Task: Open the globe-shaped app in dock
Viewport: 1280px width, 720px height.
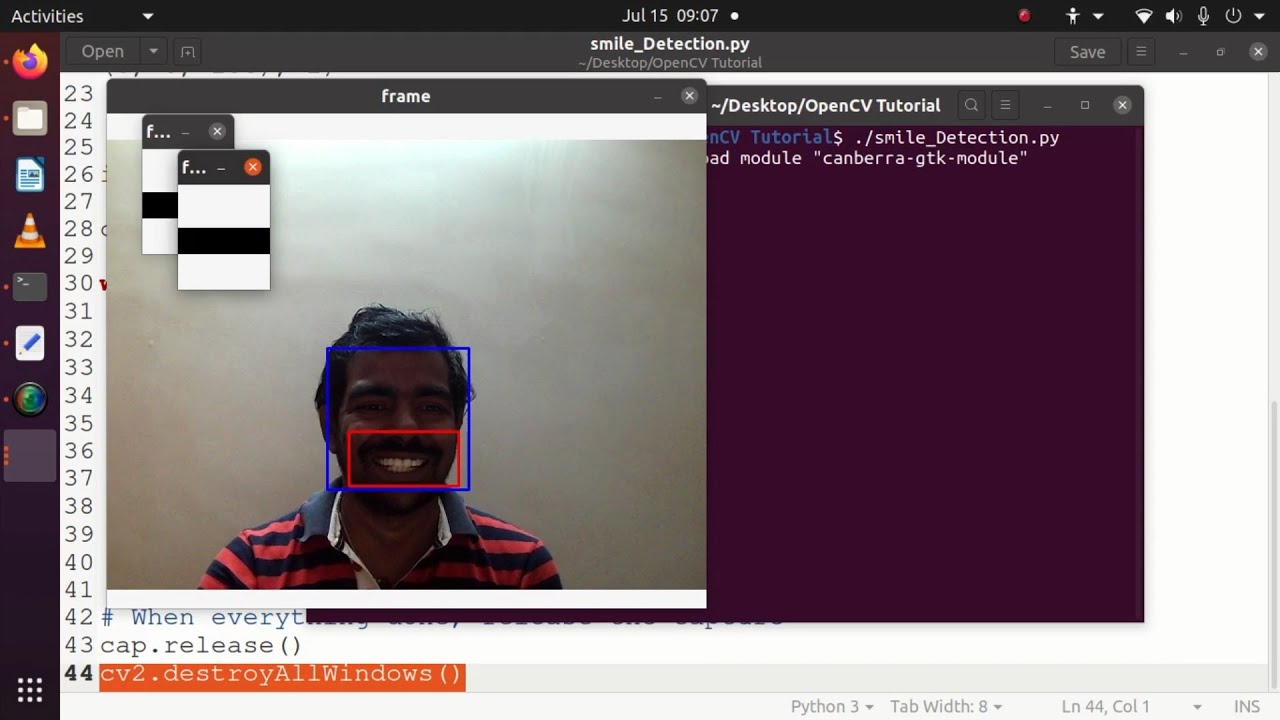Action: pos(30,400)
